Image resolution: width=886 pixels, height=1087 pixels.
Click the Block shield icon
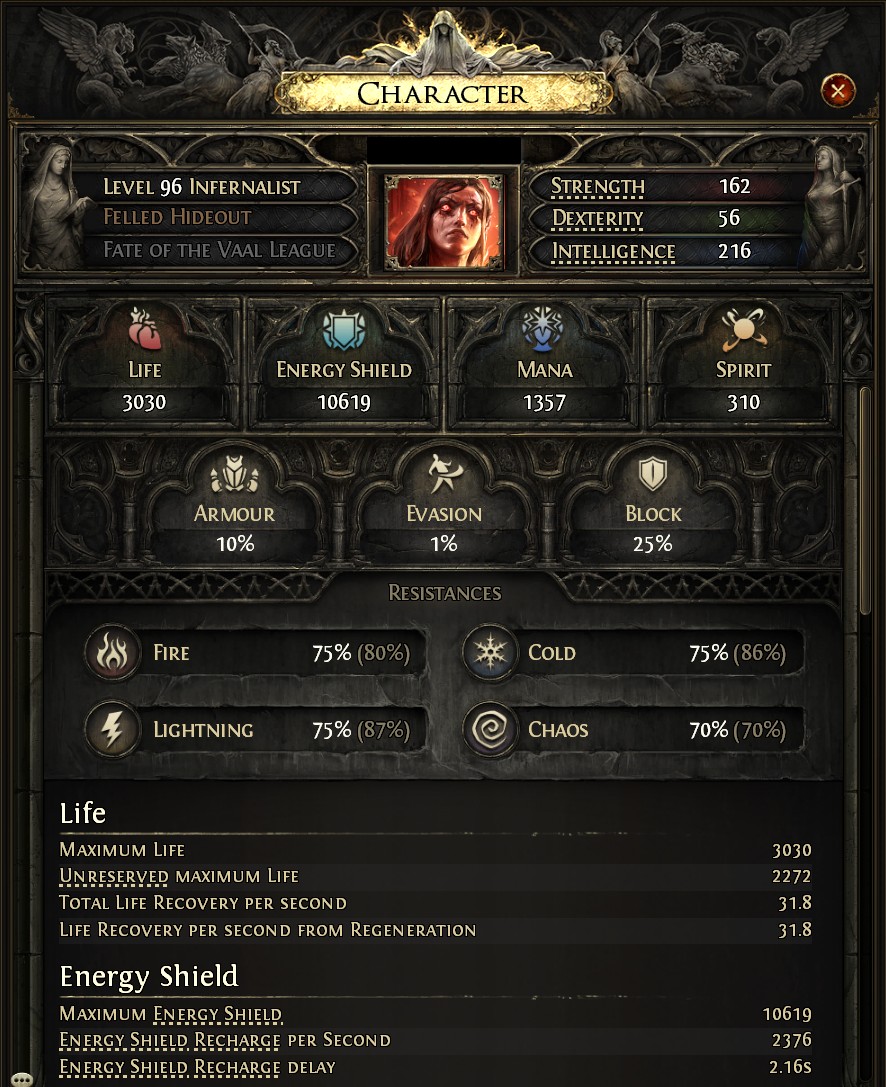pyautogui.click(x=652, y=474)
